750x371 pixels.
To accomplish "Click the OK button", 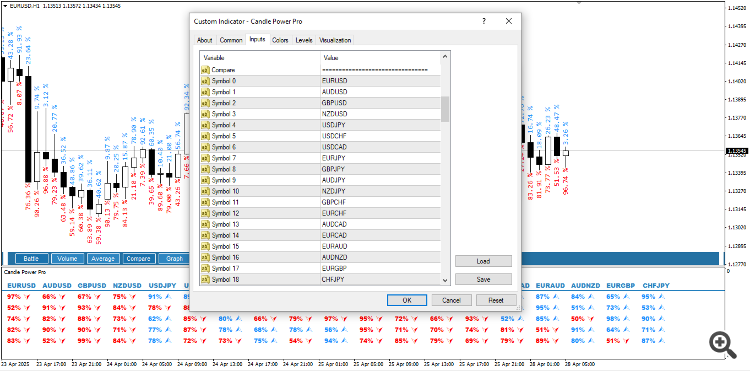I will pos(407,300).
